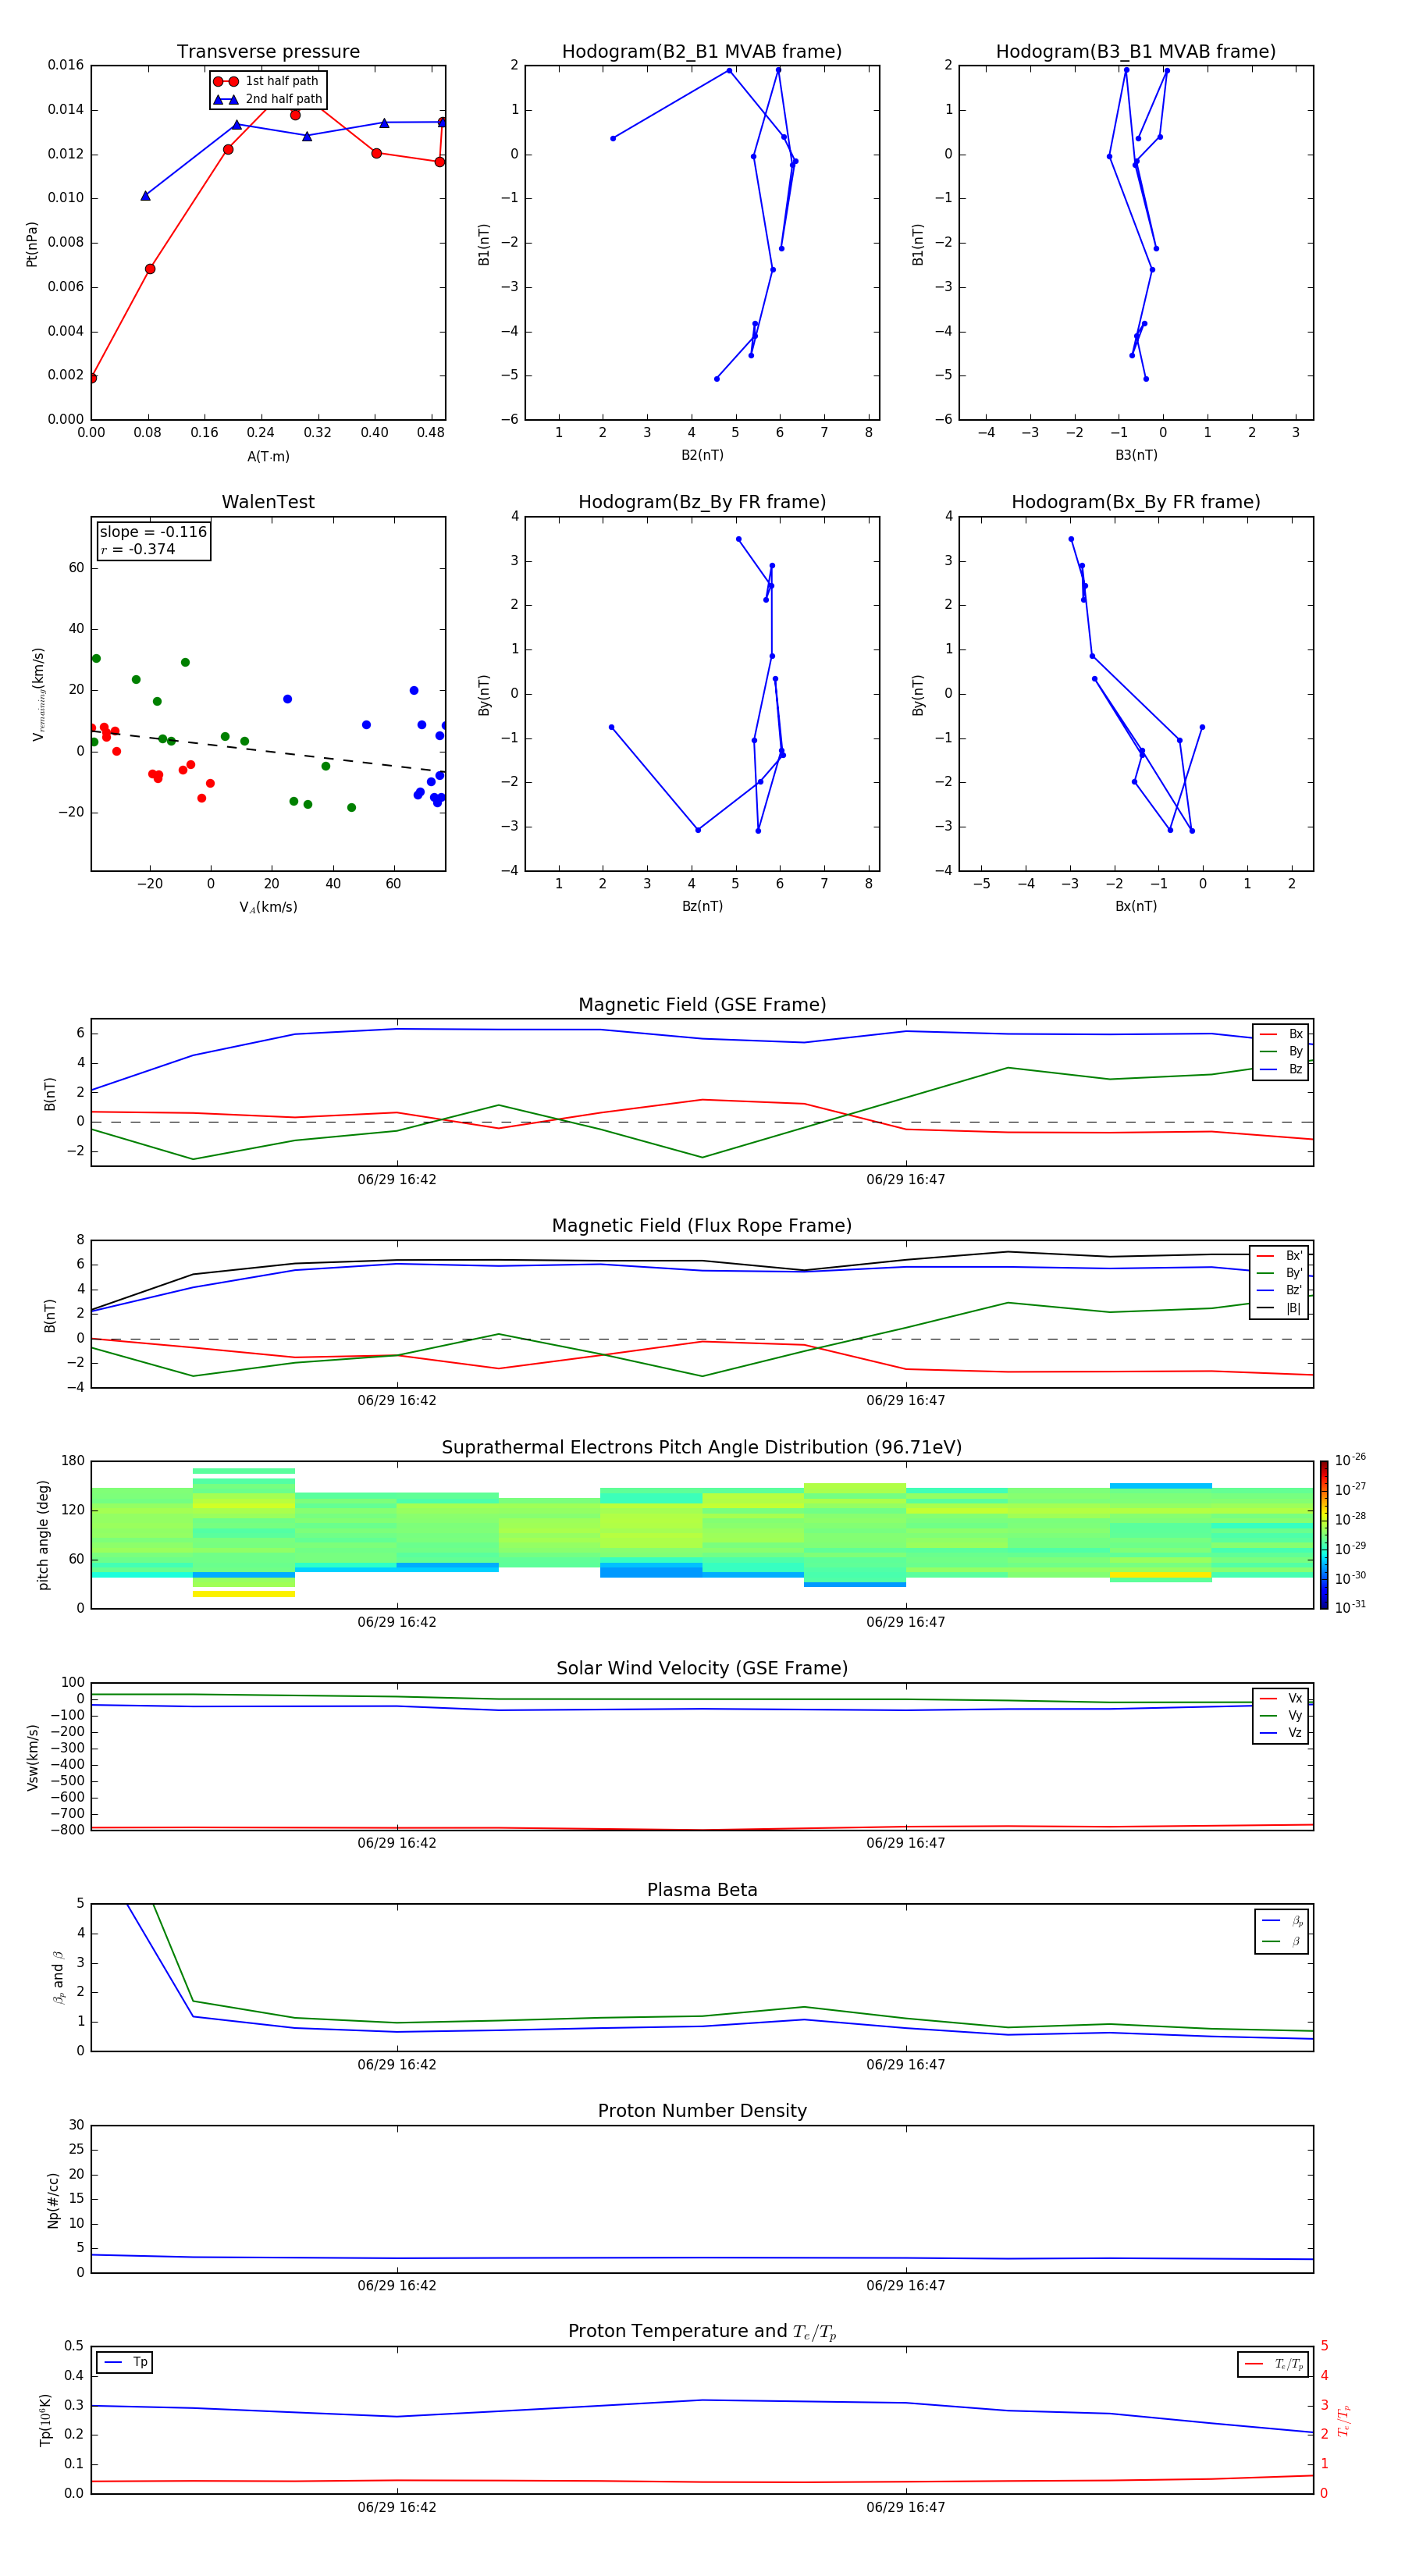Screen dimensions: 1405x2576
Task: Click the |B| entry in Flux Rope legend
Action: pos(1279,1308)
